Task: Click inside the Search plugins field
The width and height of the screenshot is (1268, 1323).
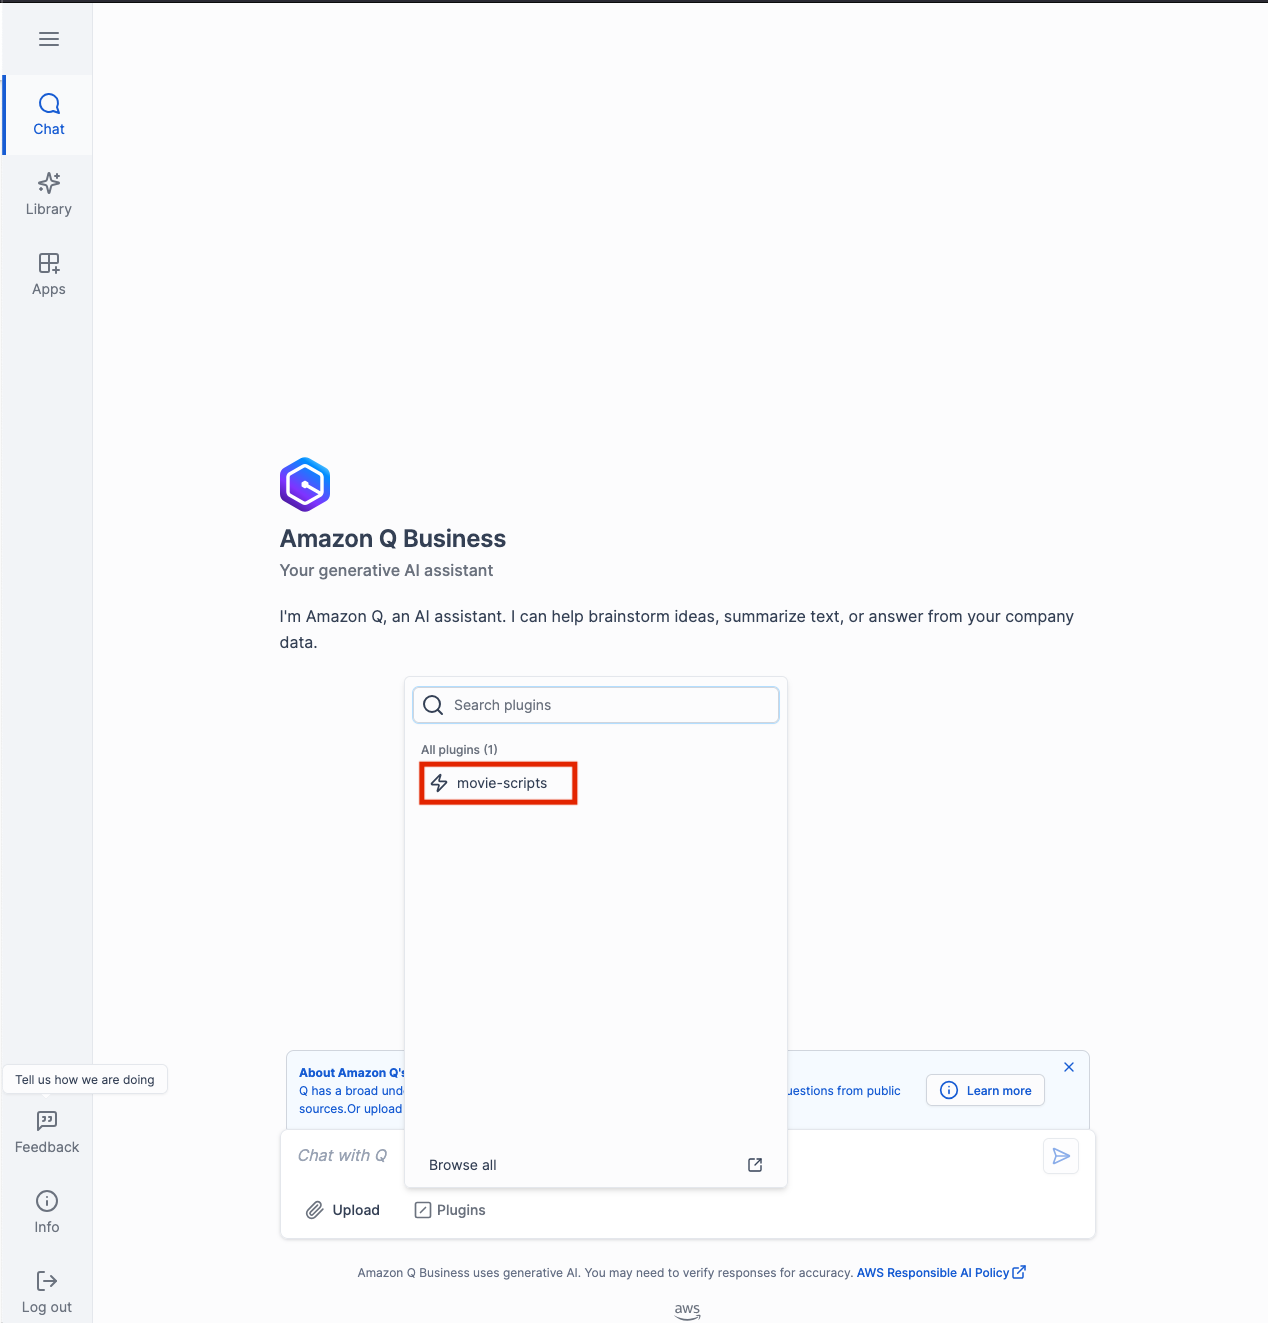Action: pos(596,705)
